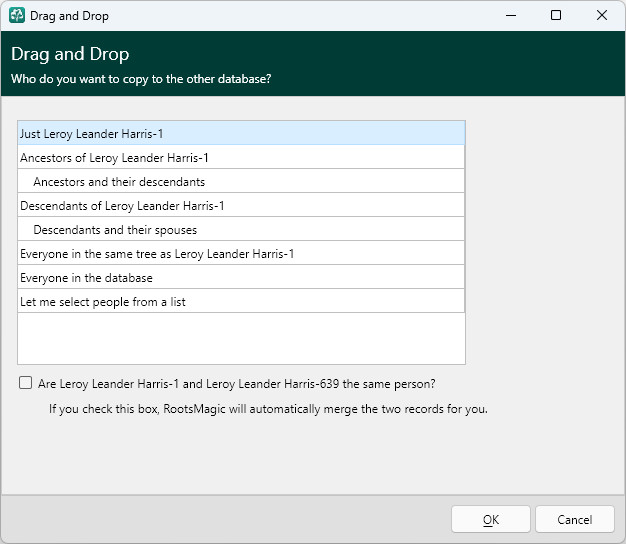Select 'Just Leroy Leander Harris-1' option

coord(241,133)
